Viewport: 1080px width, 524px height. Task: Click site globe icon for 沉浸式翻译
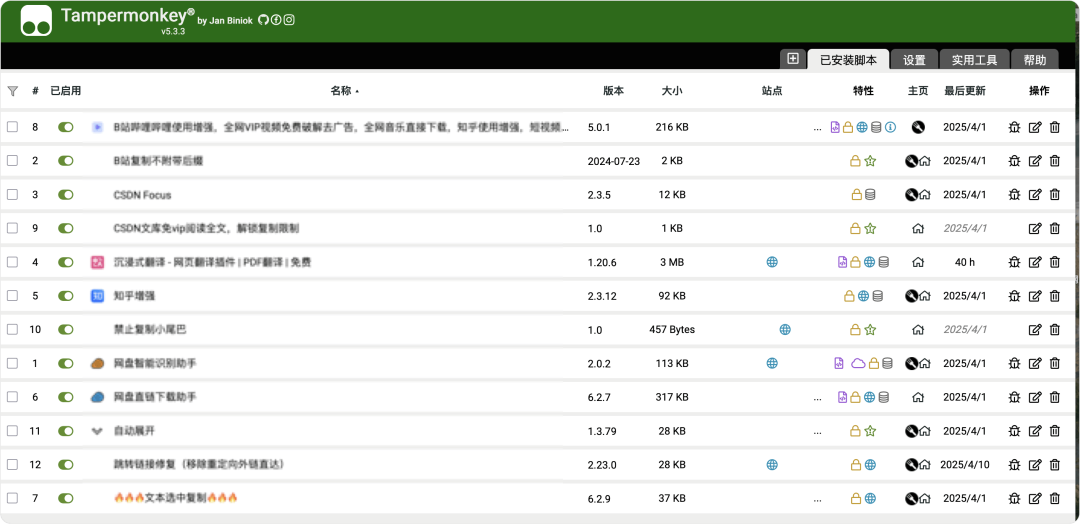[772, 262]
